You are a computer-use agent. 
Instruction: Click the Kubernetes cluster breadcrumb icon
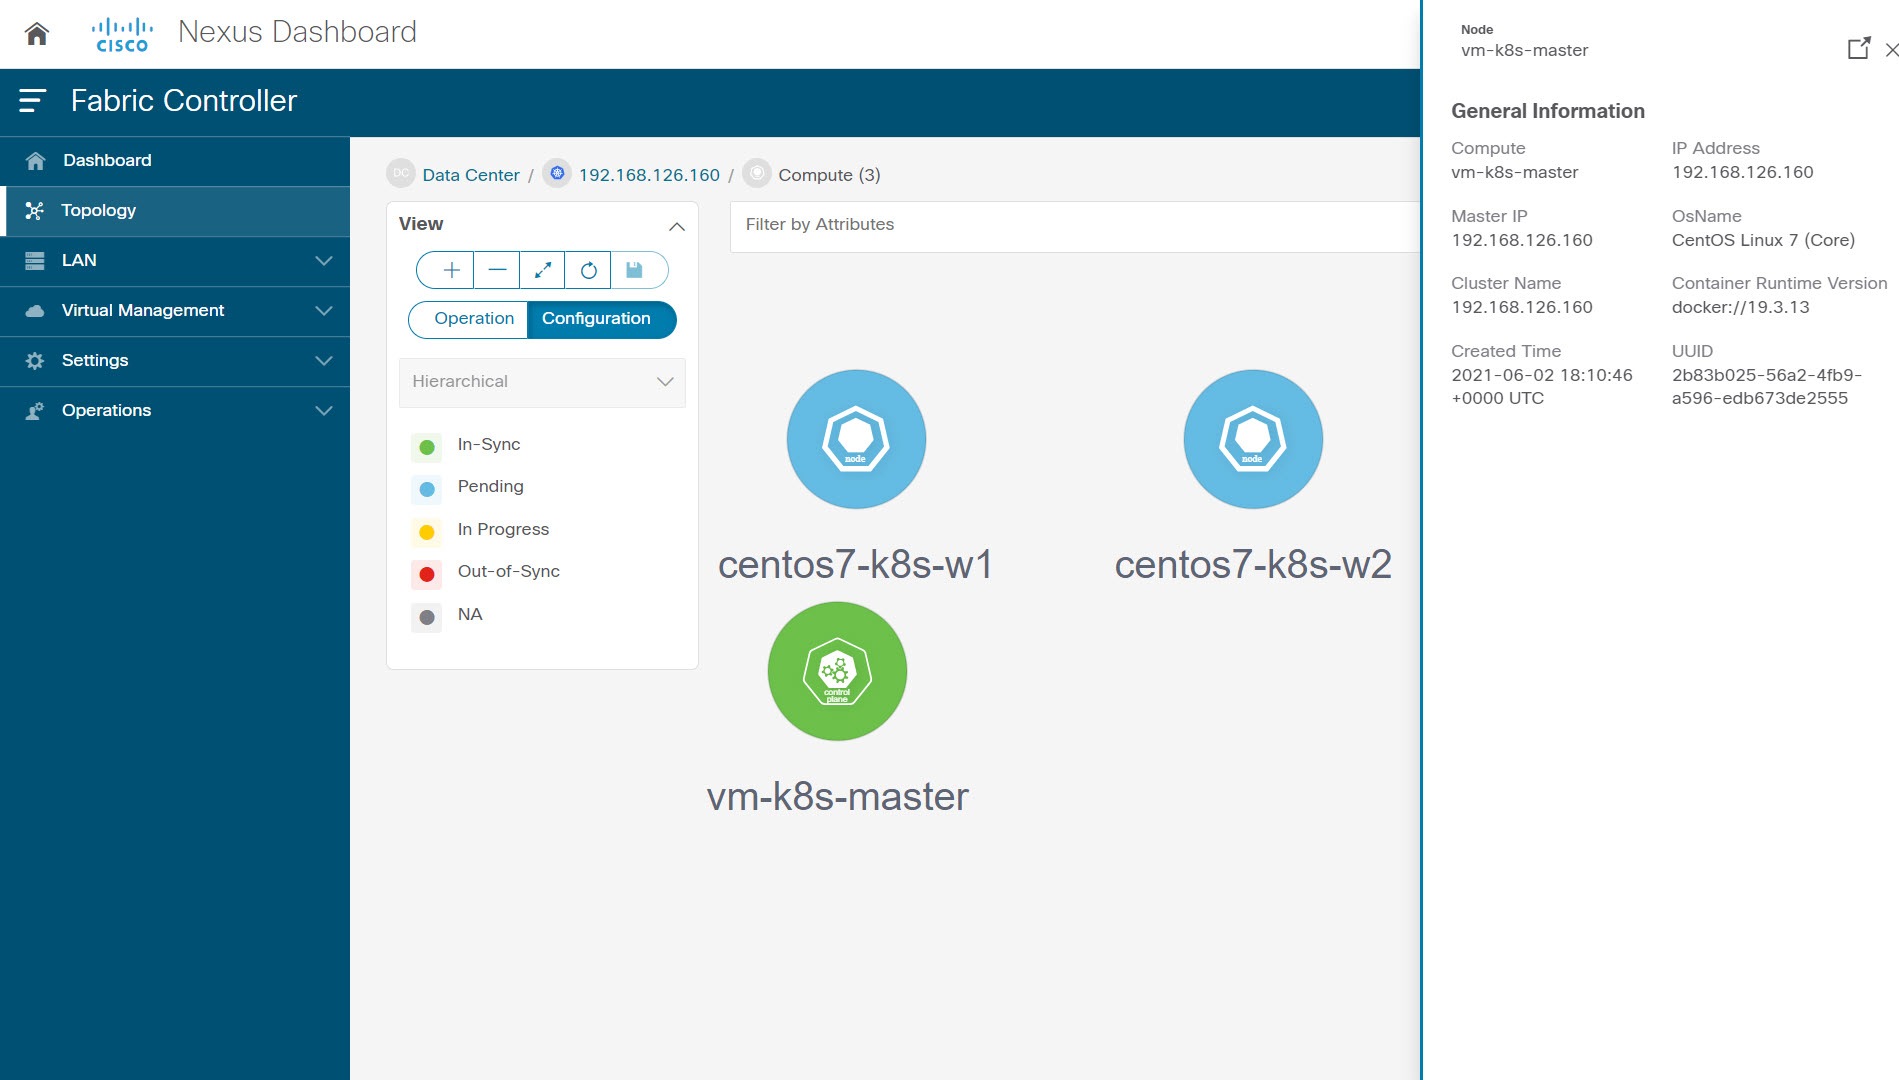(557, 174)
